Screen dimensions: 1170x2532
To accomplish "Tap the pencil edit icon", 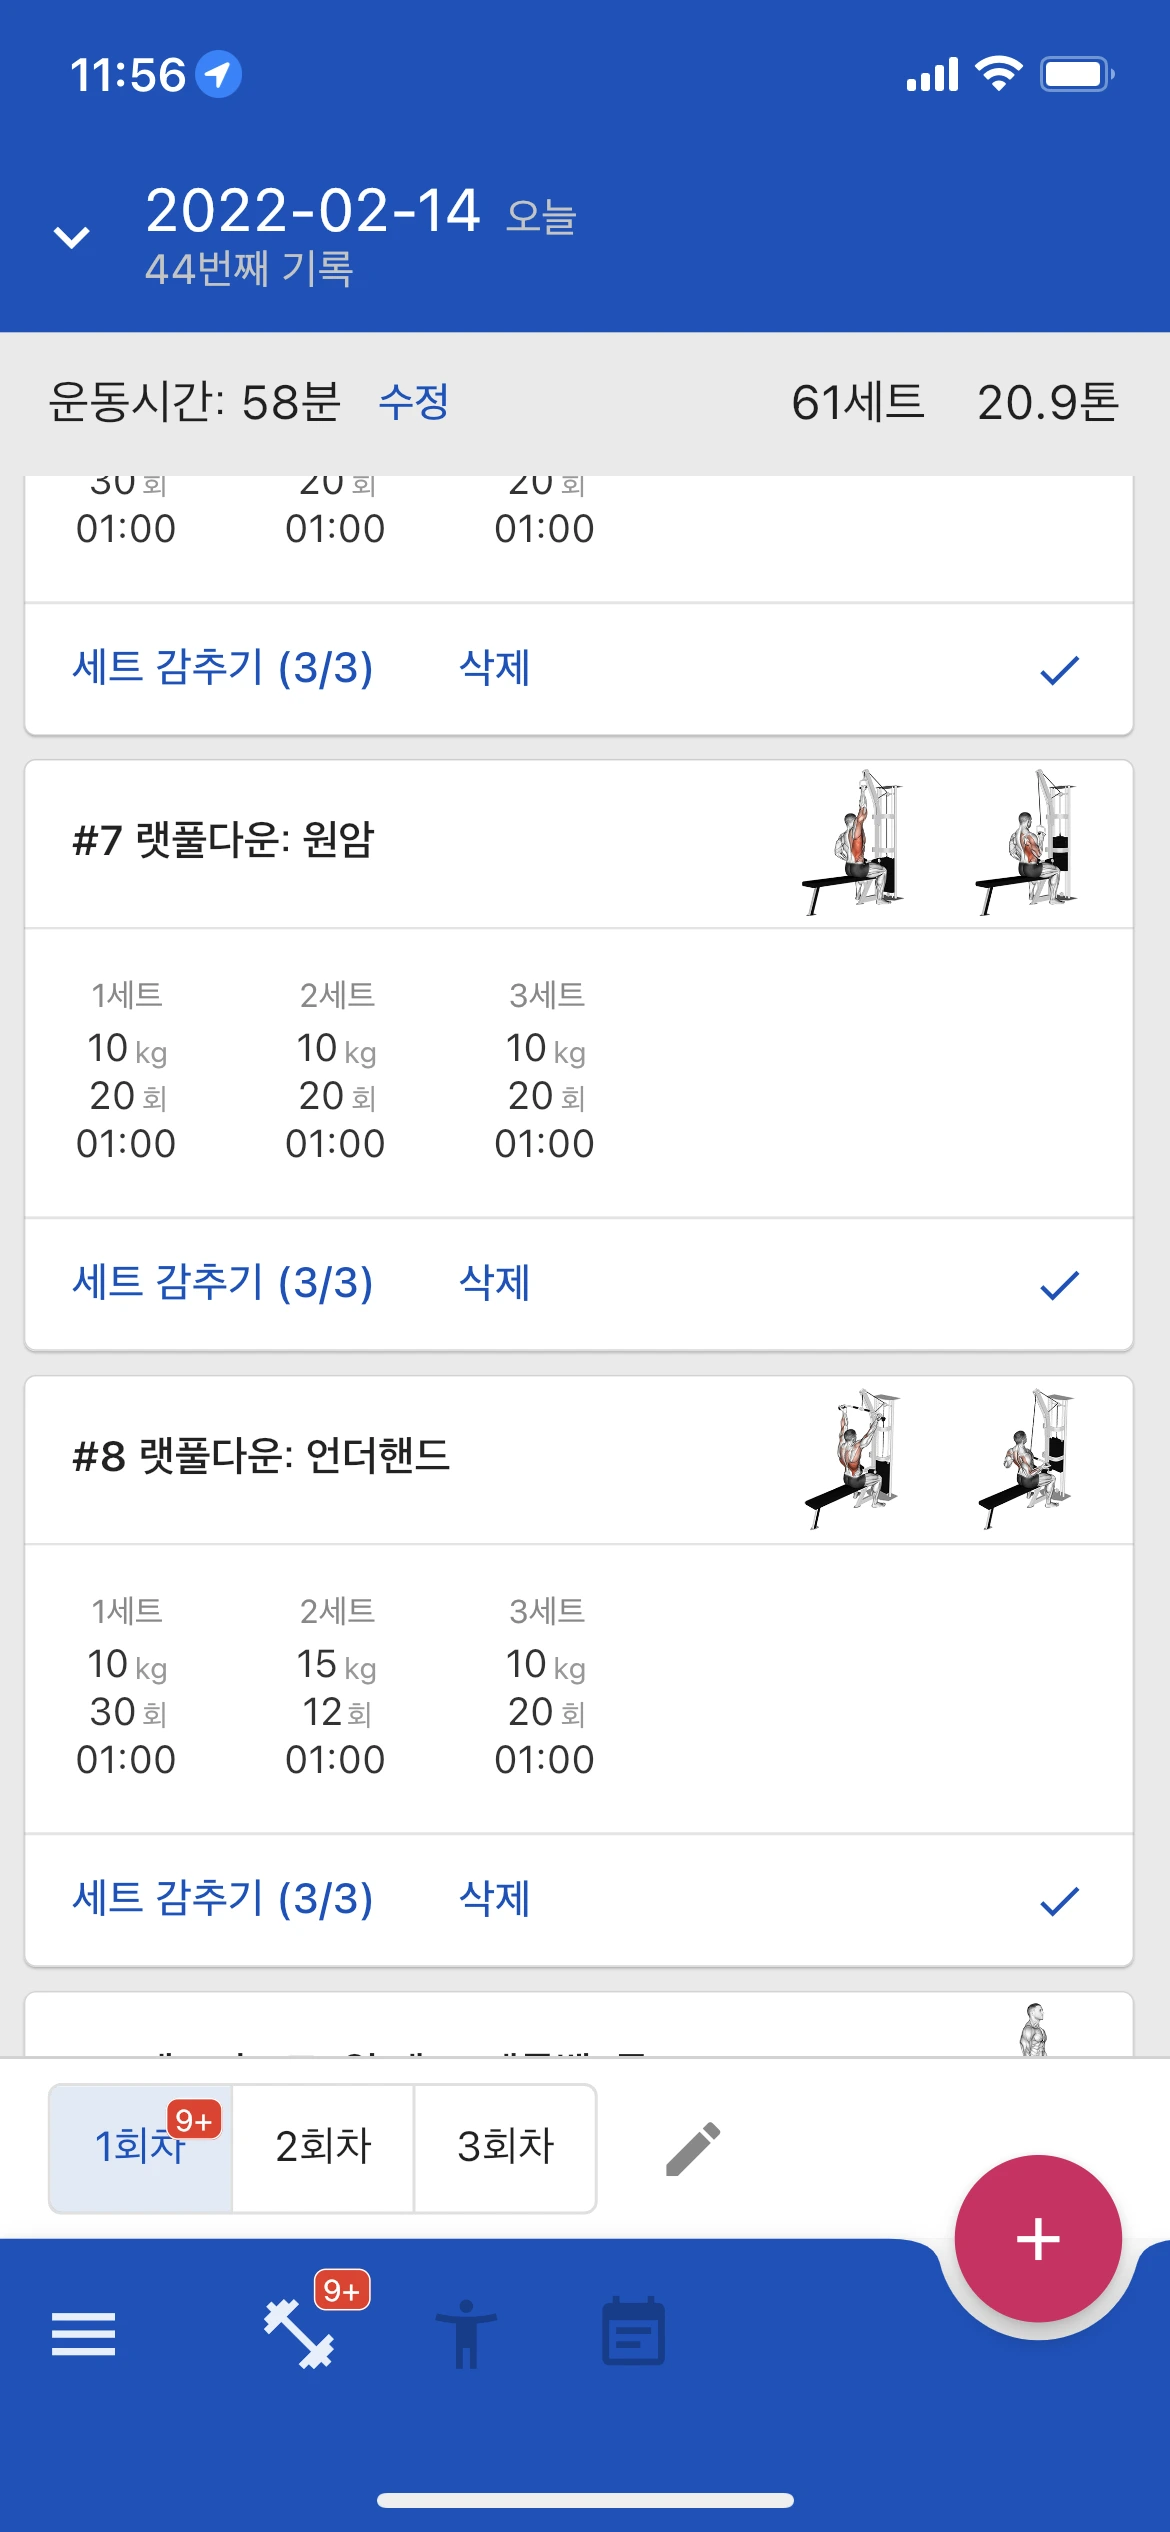I will click(692, 2148).
